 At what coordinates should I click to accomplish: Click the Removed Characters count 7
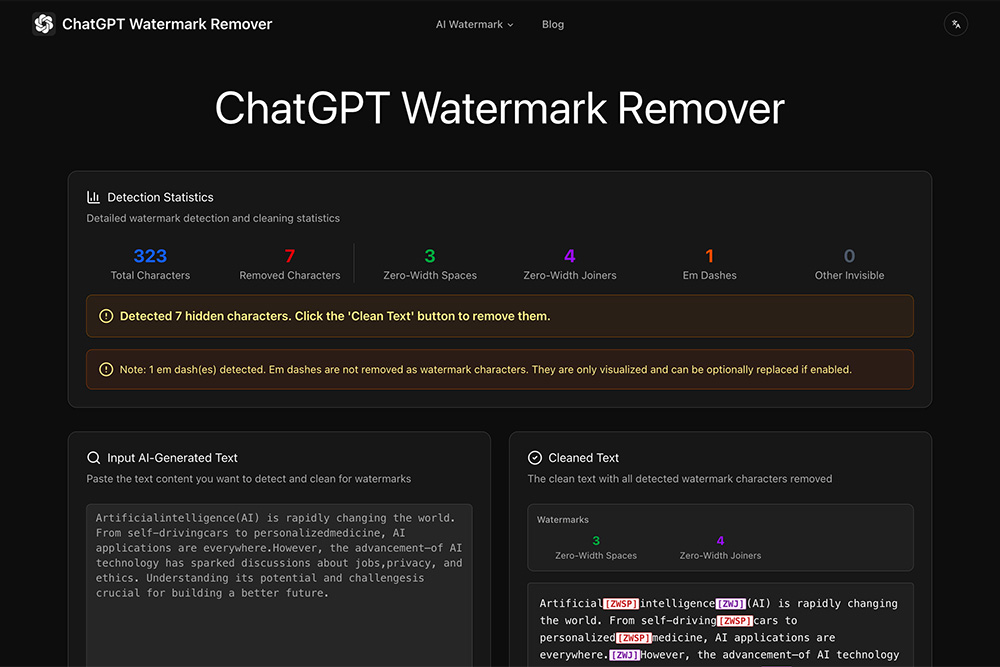coord(290,256)
